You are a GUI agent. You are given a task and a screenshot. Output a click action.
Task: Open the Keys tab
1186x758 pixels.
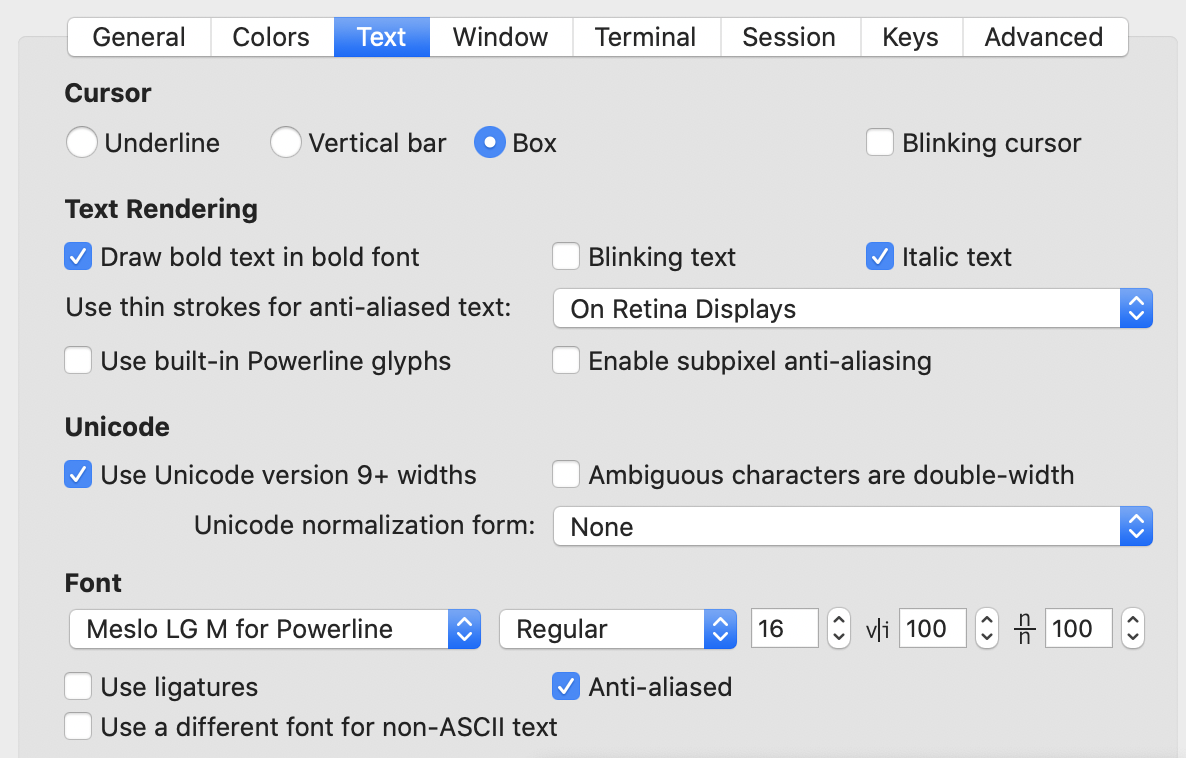click(x=910, y=37)
